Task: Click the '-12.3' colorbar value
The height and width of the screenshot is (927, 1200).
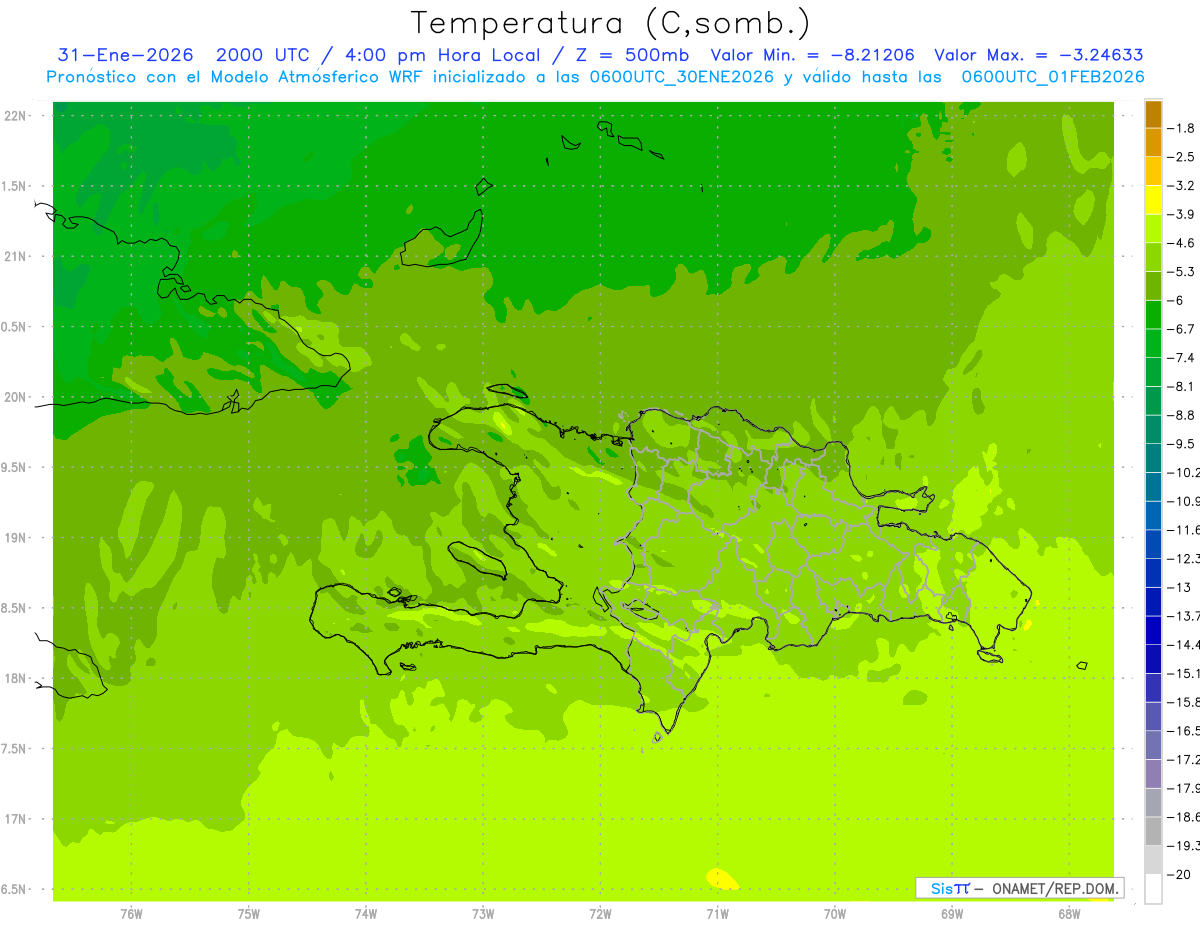Action: [1183, 558]
